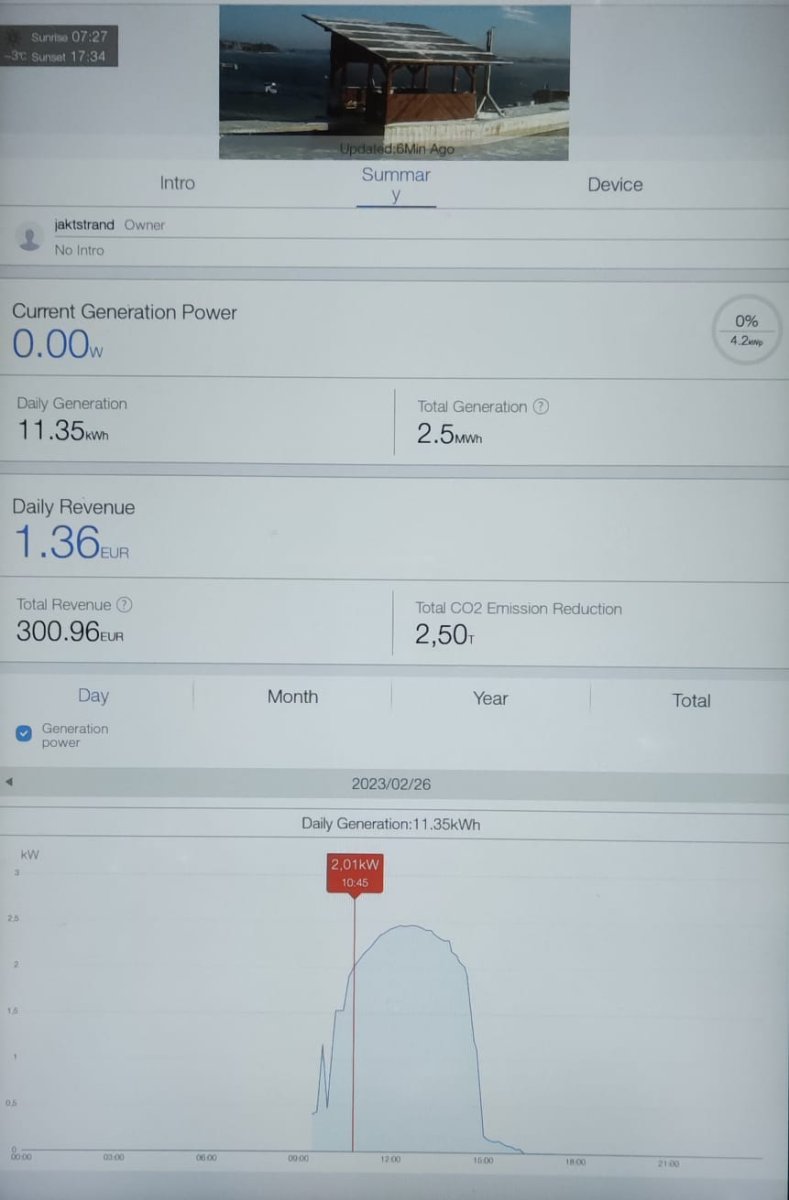Click the Total Generation 2.5MWh value
Viewport: 789px width, 1200px height.
pos(449,435)
